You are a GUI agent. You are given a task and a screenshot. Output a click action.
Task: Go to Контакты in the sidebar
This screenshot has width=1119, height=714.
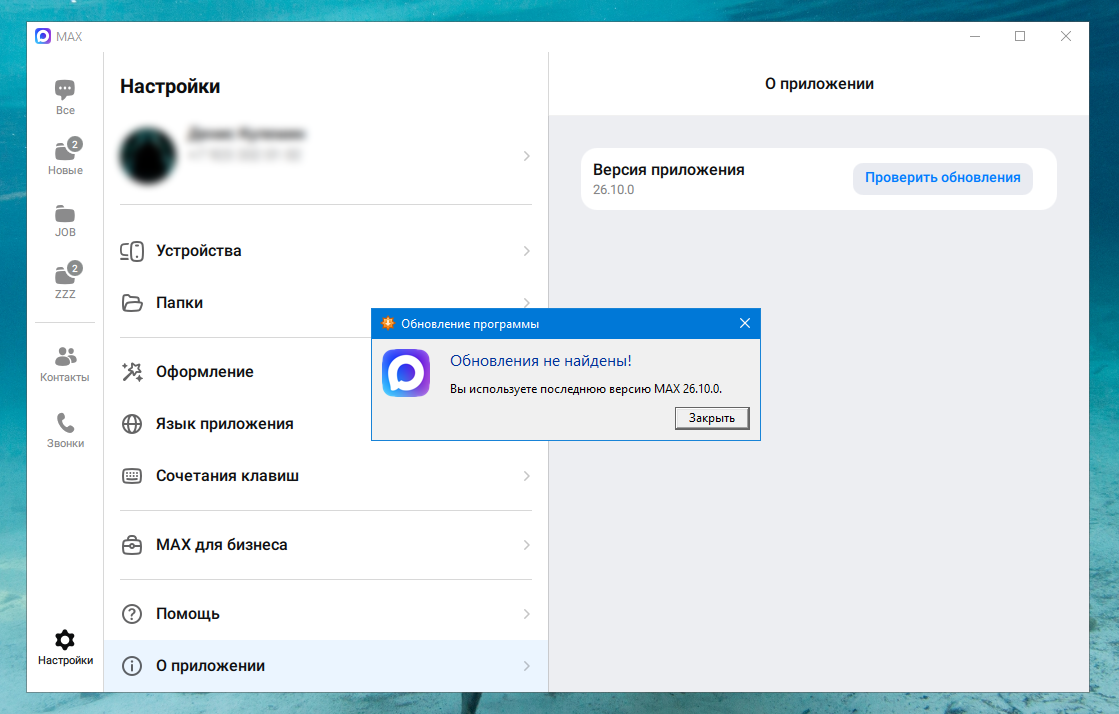[x=65, y=363]
